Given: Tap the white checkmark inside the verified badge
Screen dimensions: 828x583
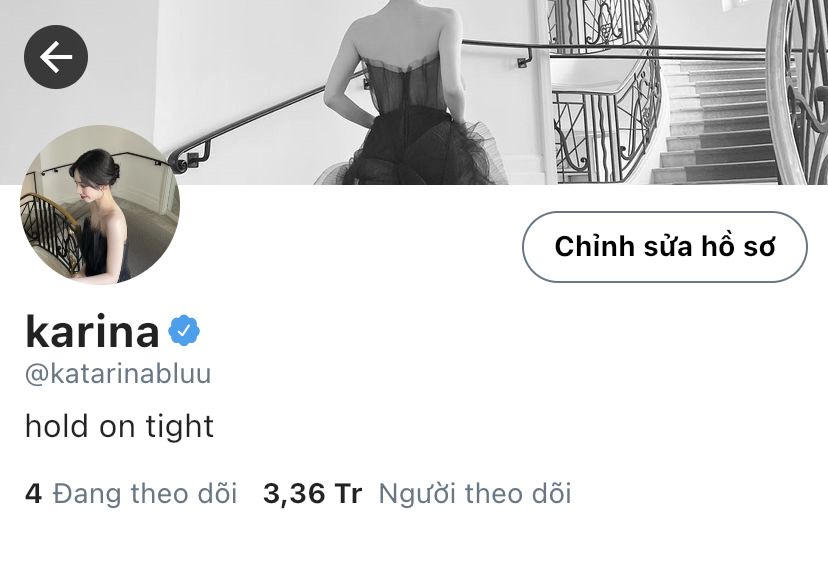Looking at the screenshot, I should click(x=184, y=331).
